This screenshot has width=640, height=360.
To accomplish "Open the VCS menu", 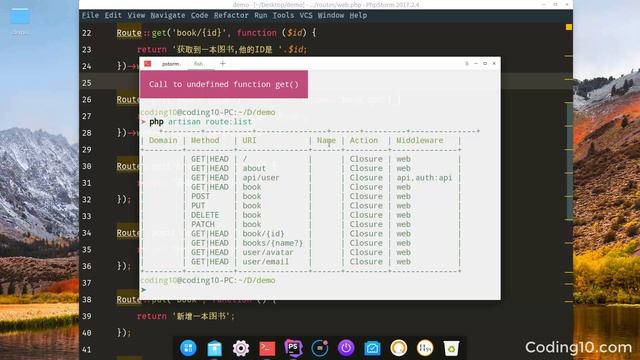I will click(x=306, y=15).
